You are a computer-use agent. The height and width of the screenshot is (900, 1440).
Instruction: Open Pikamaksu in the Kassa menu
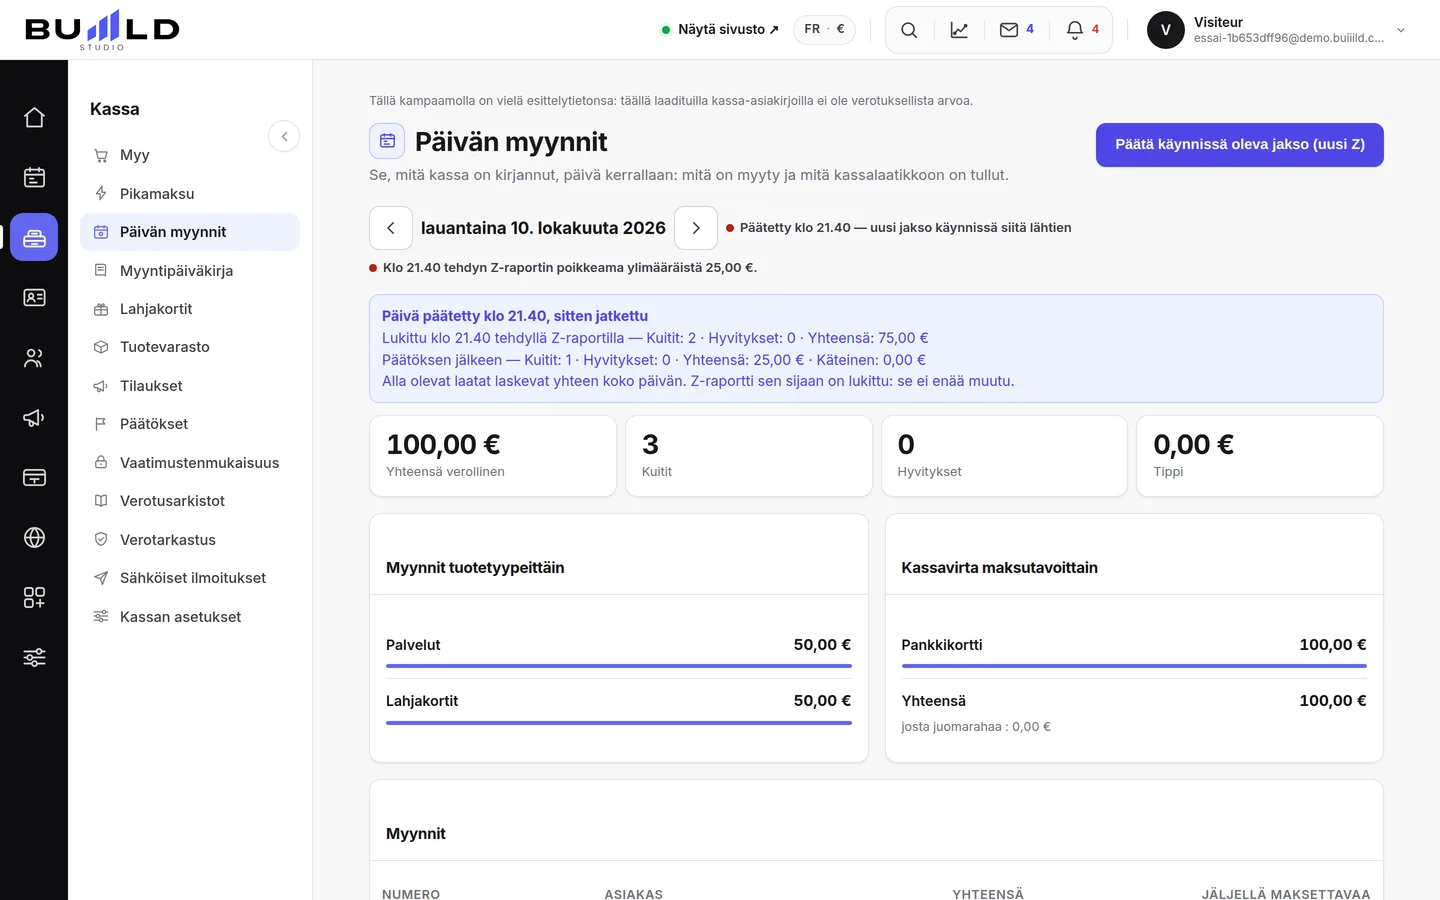tap(190, 194)
